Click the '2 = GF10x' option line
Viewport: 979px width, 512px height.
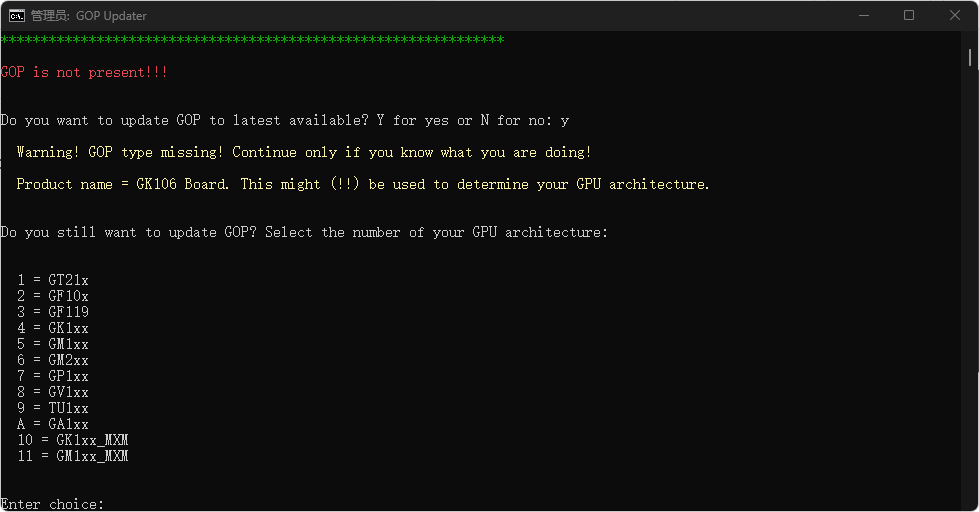click(53, 296)
